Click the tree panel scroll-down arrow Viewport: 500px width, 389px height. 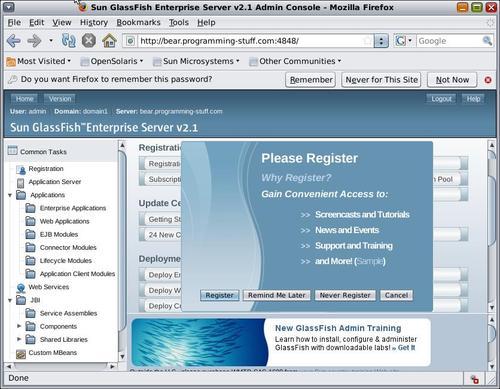click(122, 356)
